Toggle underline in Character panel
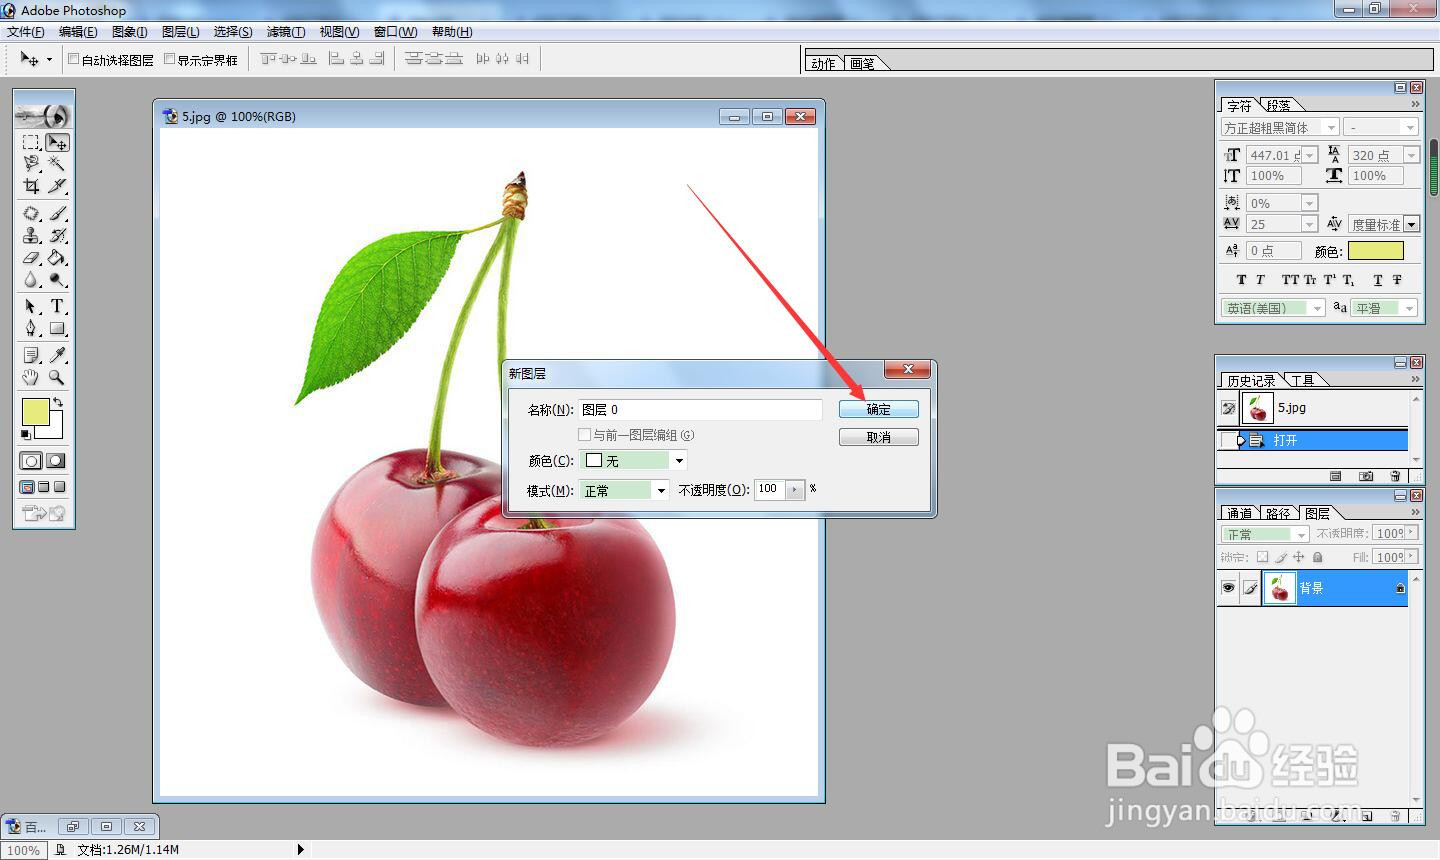This screenshot has height=860, width=1440. 1378,280
